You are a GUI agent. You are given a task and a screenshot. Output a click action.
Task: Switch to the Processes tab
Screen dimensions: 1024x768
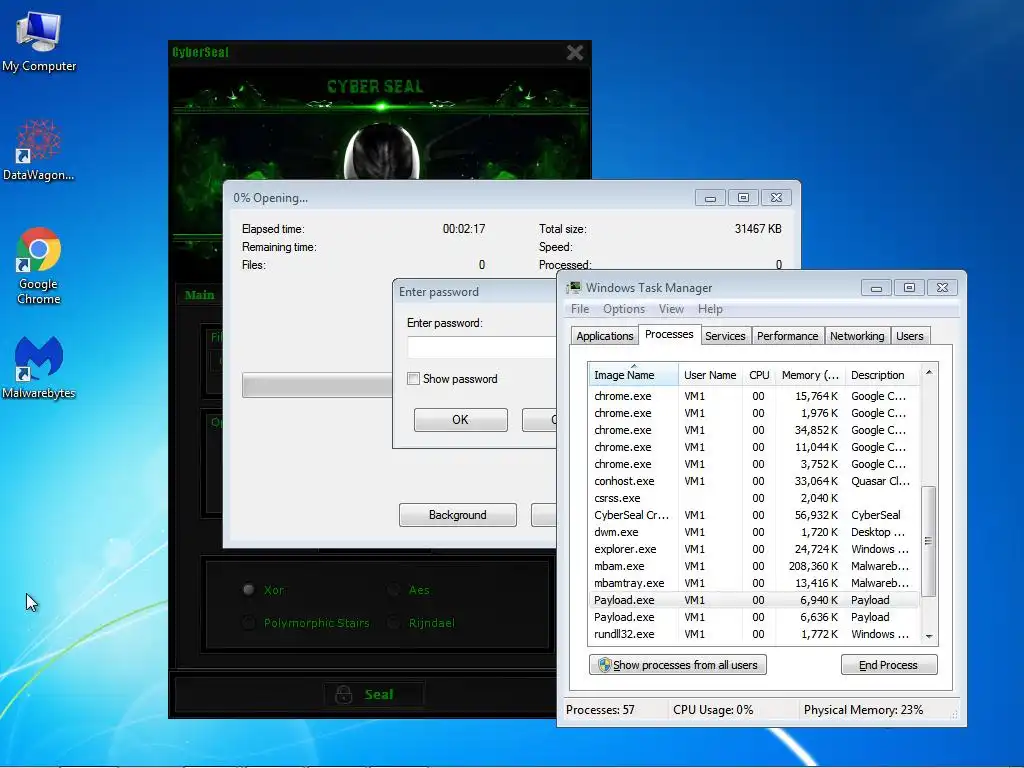[x=669, y=334]
